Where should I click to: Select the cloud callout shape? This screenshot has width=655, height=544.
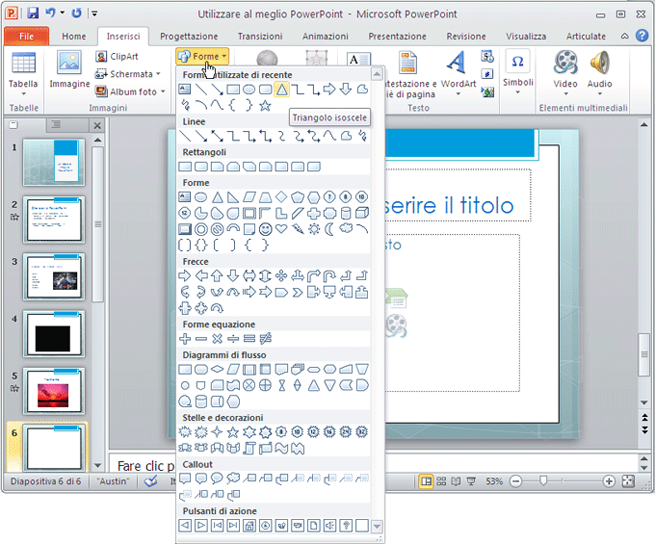tap(233, 478)
